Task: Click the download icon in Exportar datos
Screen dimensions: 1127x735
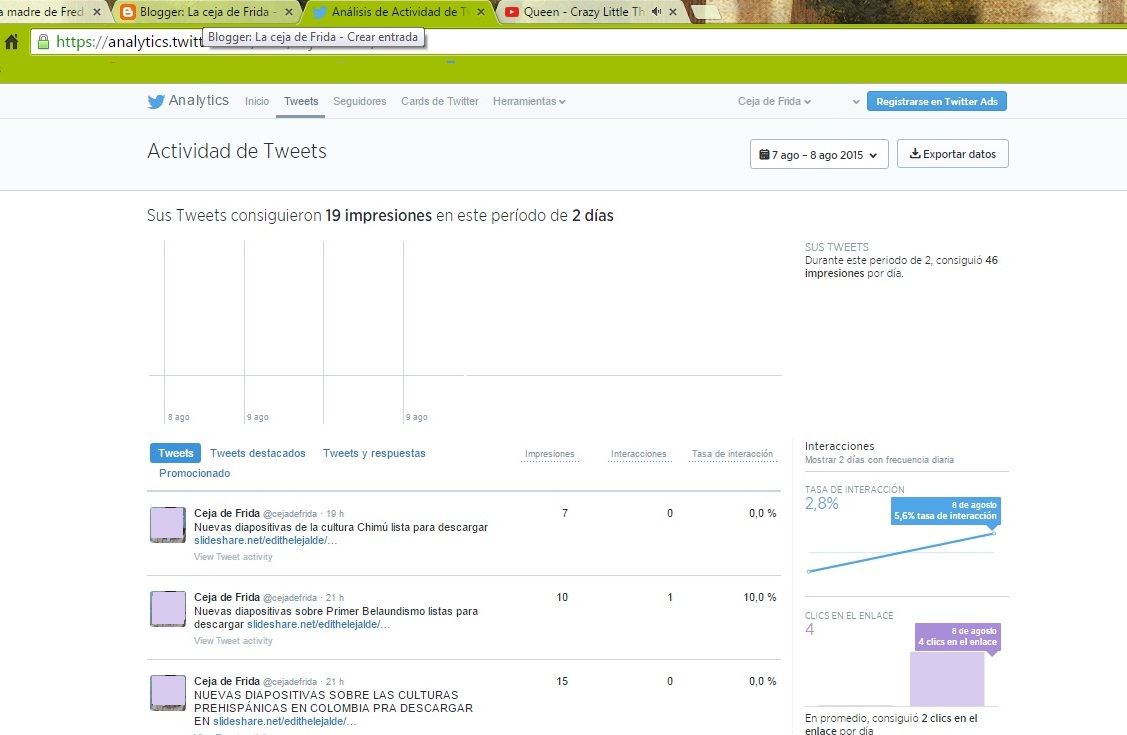Action: coord(915,153)
